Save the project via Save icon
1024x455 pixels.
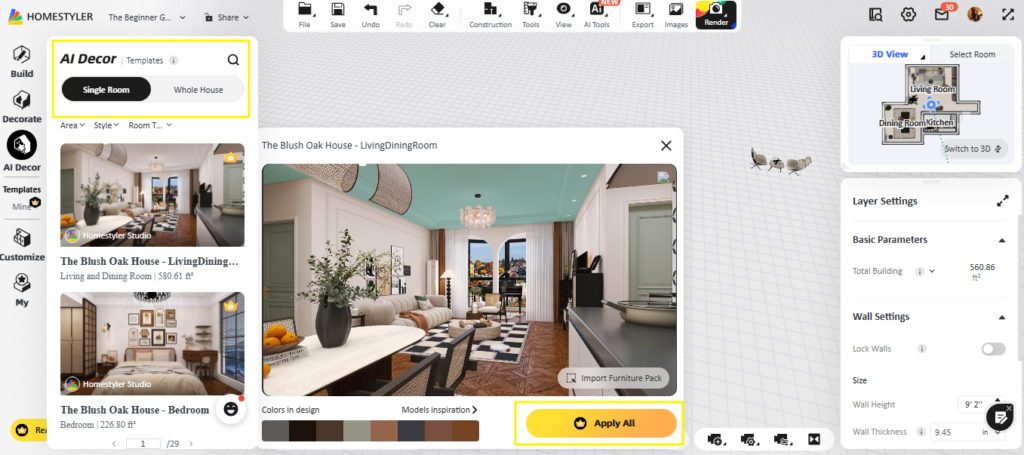tap(338, 15)
